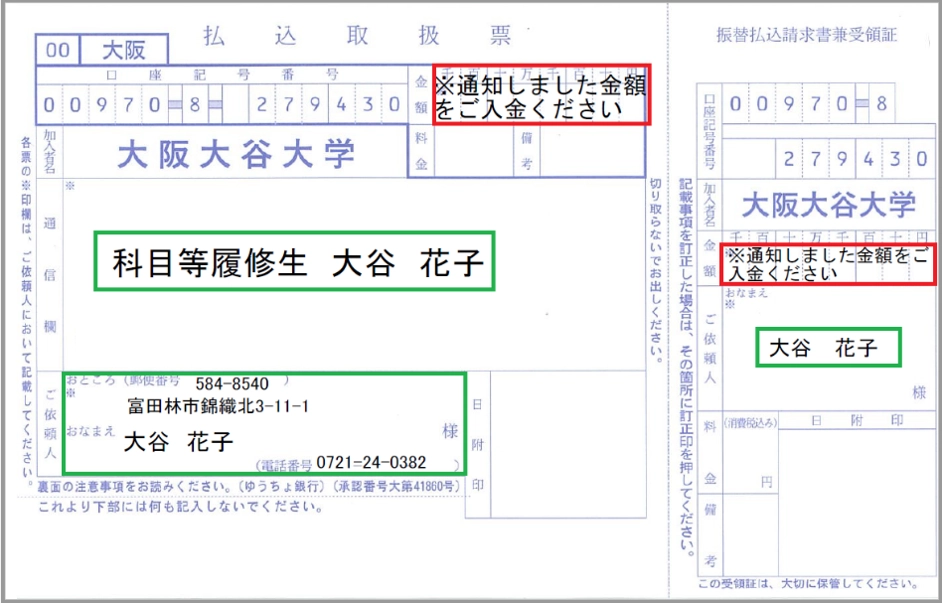This screenshot has height=605, width=947.
Task: Click "これより下部には何も記入しないでください。"
Action: click(181, 507)
